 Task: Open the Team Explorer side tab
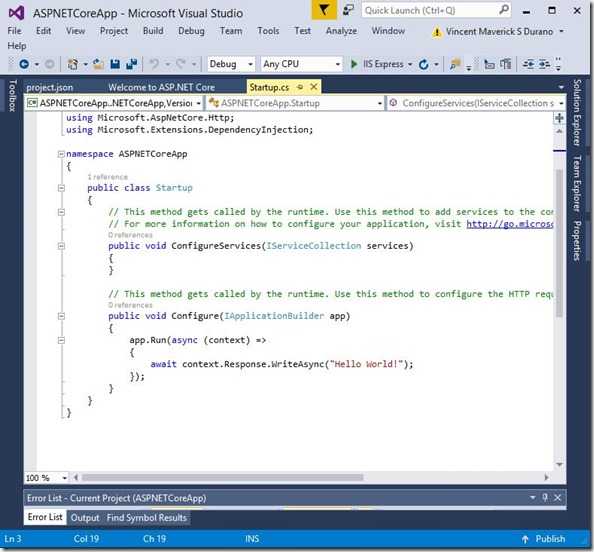coord(577,183)
